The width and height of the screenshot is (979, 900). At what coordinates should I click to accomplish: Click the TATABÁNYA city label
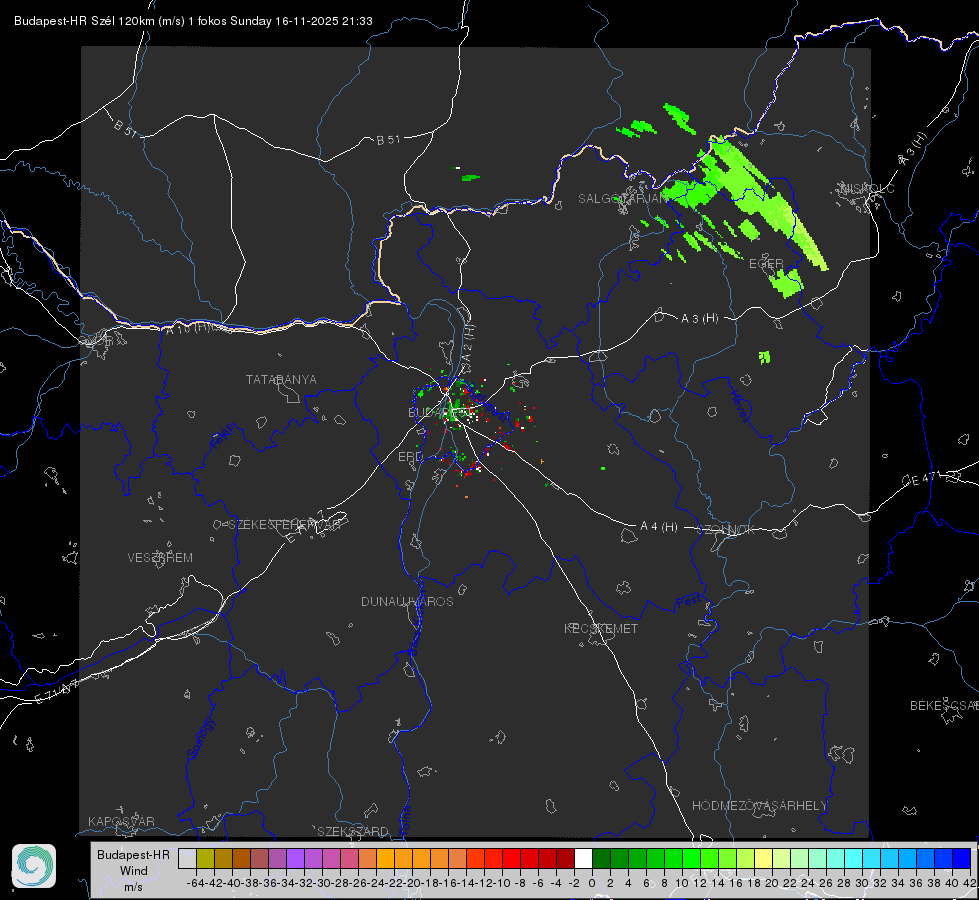point(281,380)
